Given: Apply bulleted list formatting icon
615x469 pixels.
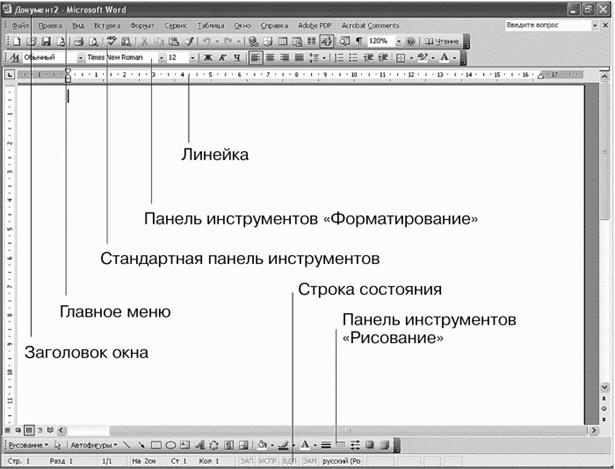Looking at the screenshot, I should (353, 58).
